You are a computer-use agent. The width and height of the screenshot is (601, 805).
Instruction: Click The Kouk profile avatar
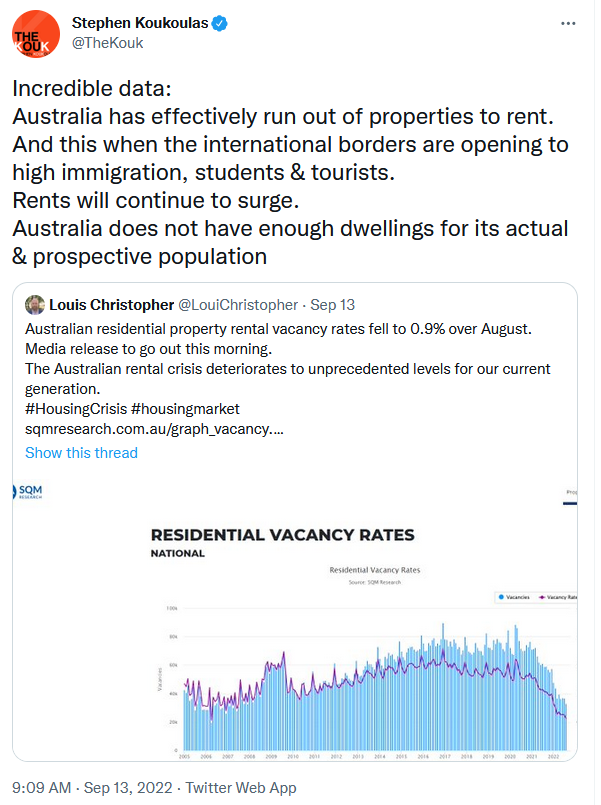(36, 36)
